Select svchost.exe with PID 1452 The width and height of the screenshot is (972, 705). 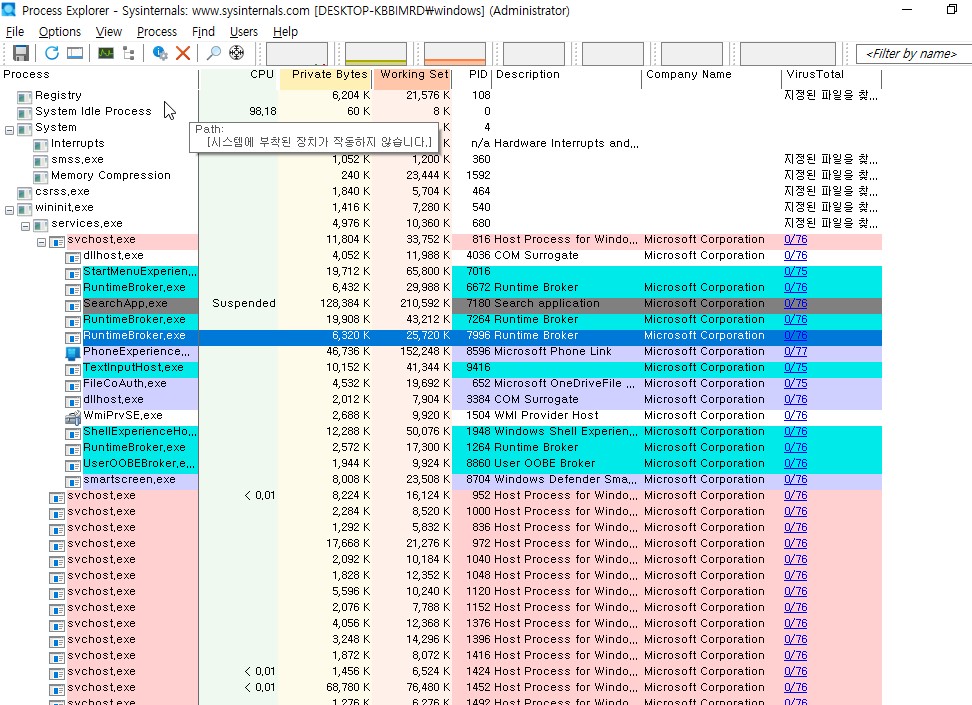pyautogui.click(x=441, y=688)
